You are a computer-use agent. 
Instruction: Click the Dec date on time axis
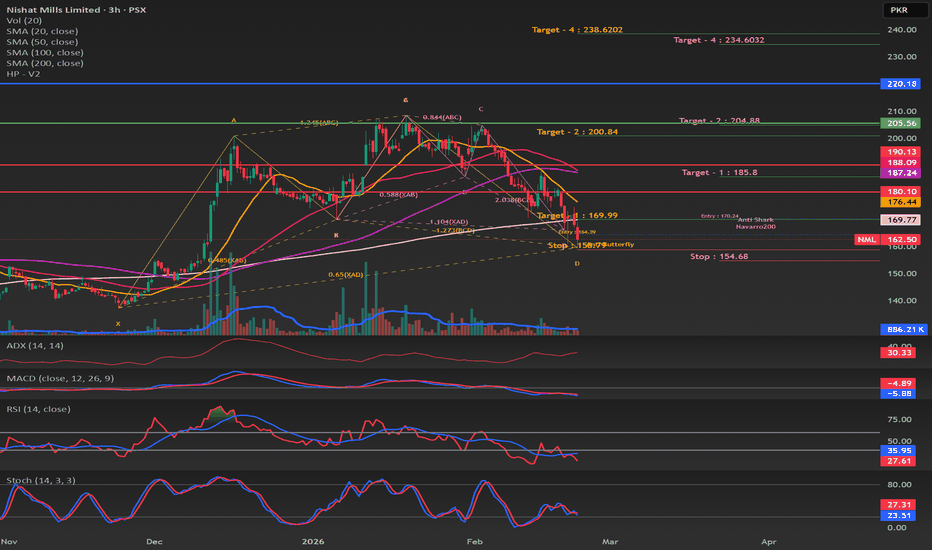point(154,542)
